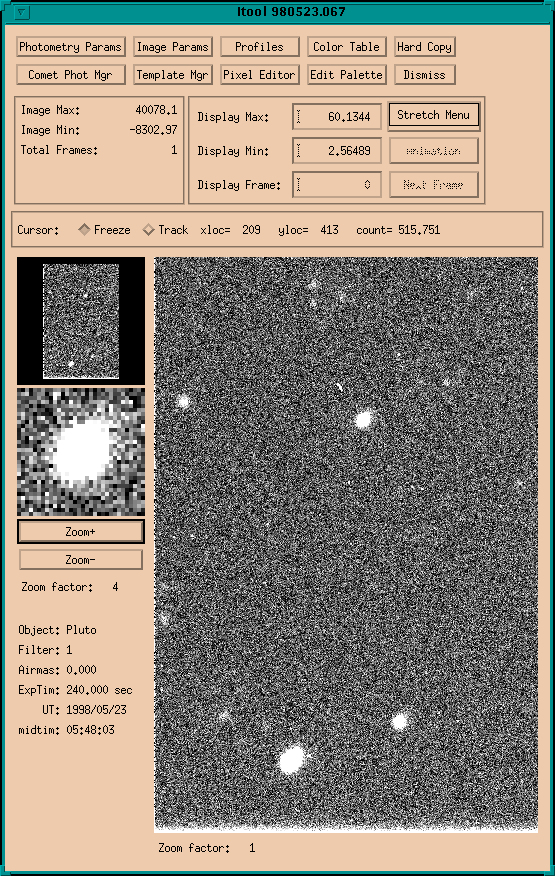Decrease zoom with the Zoom- button
This screenshot has width=555, height=876.
pyautogui.click(x=80, y=560)
